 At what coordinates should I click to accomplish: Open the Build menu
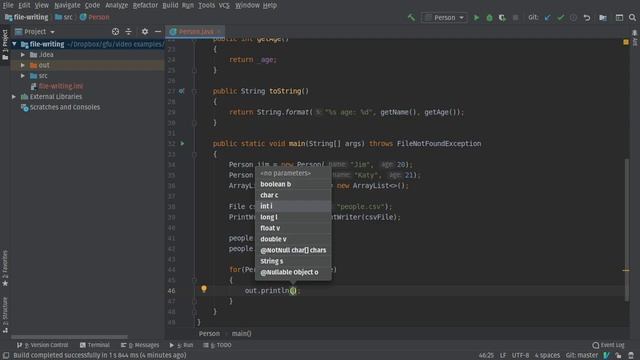170,5
